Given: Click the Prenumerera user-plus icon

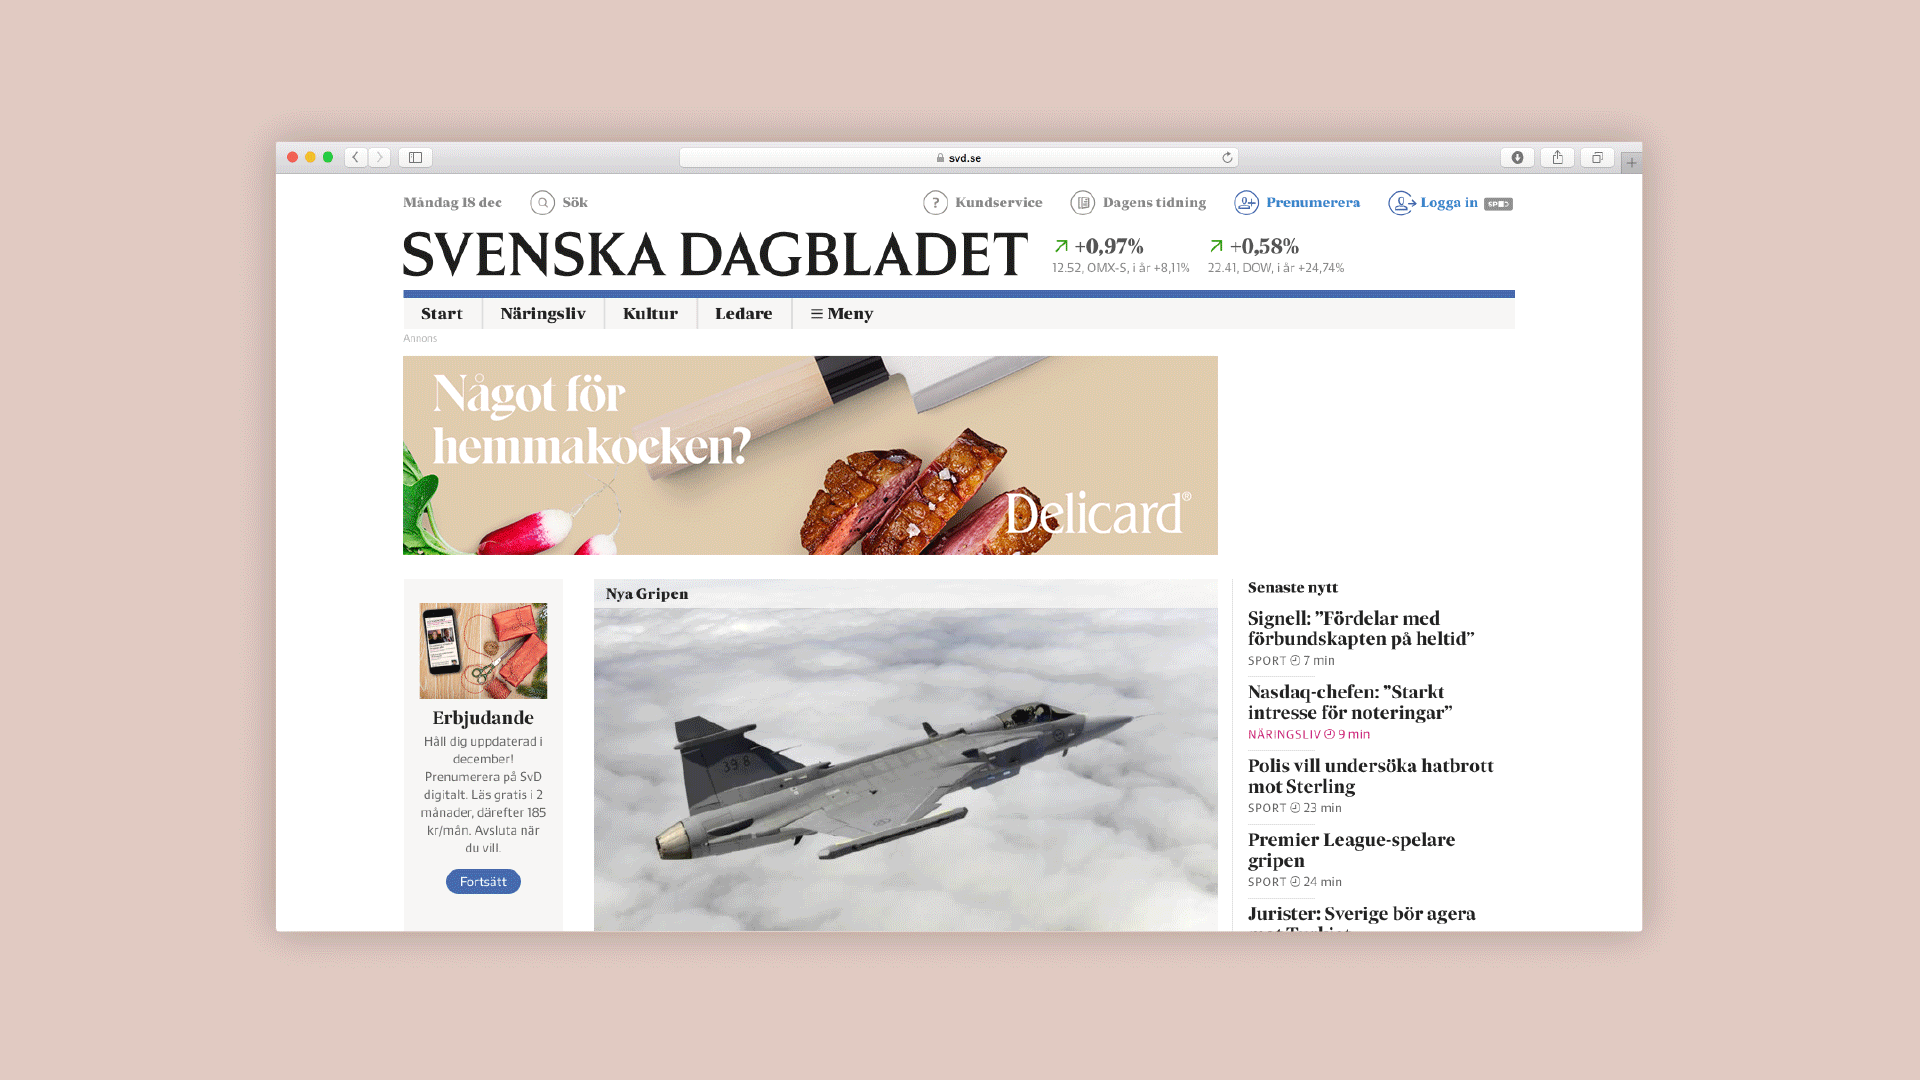Looking at the screenshot, I should tap(1246, 203).
